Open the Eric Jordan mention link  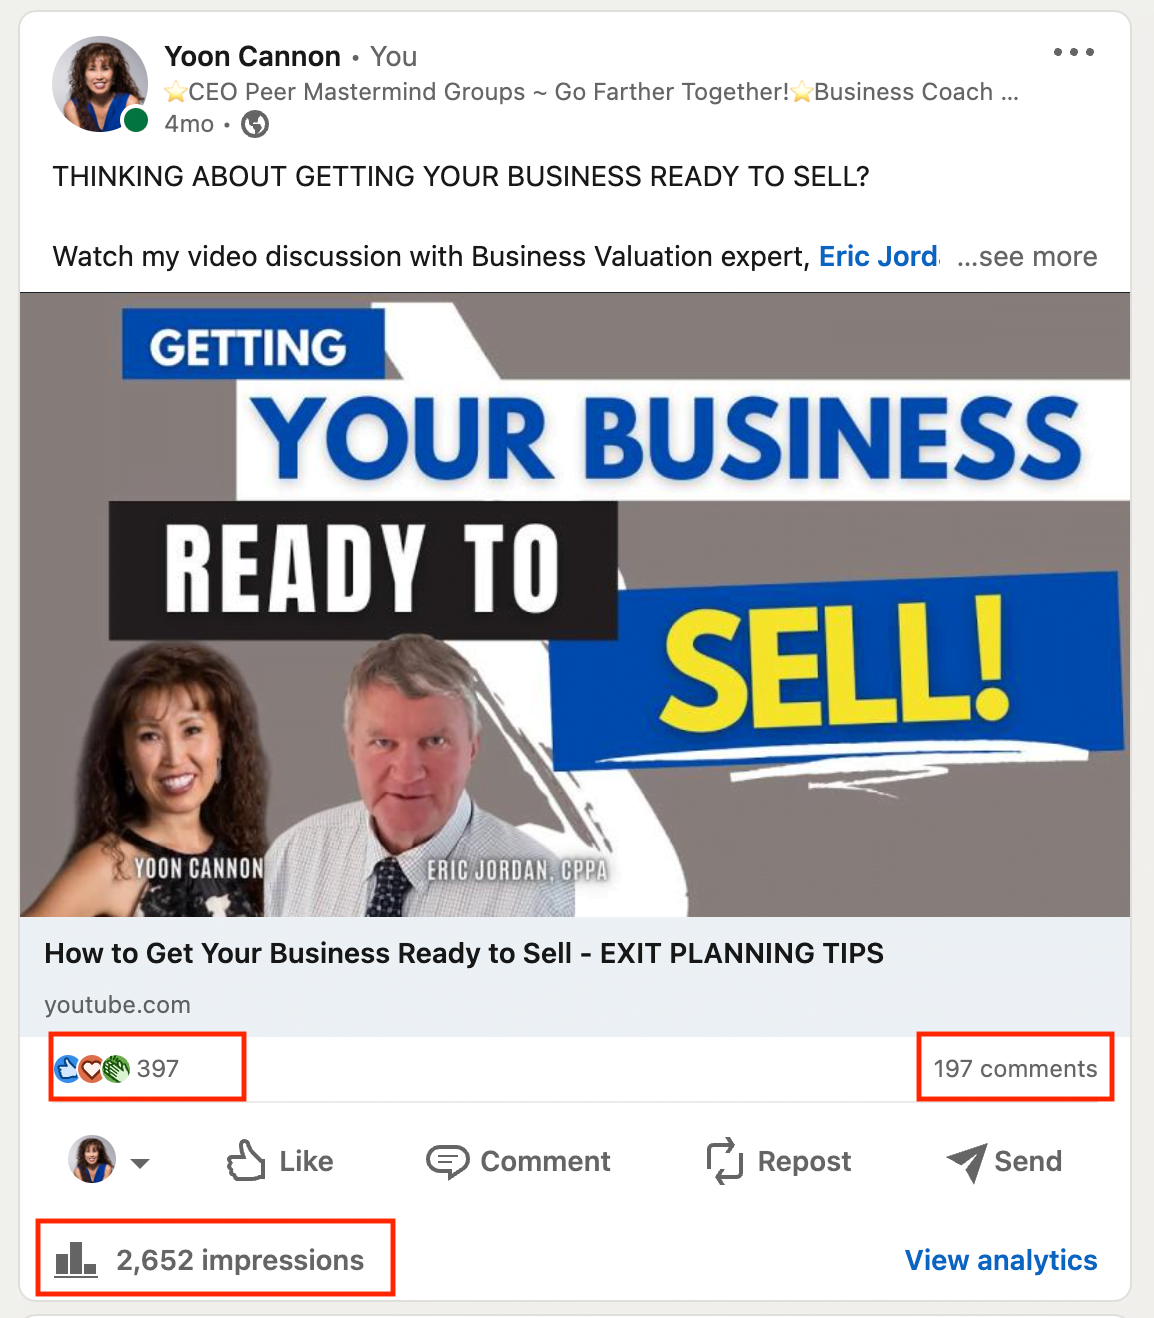coord(879,257)
